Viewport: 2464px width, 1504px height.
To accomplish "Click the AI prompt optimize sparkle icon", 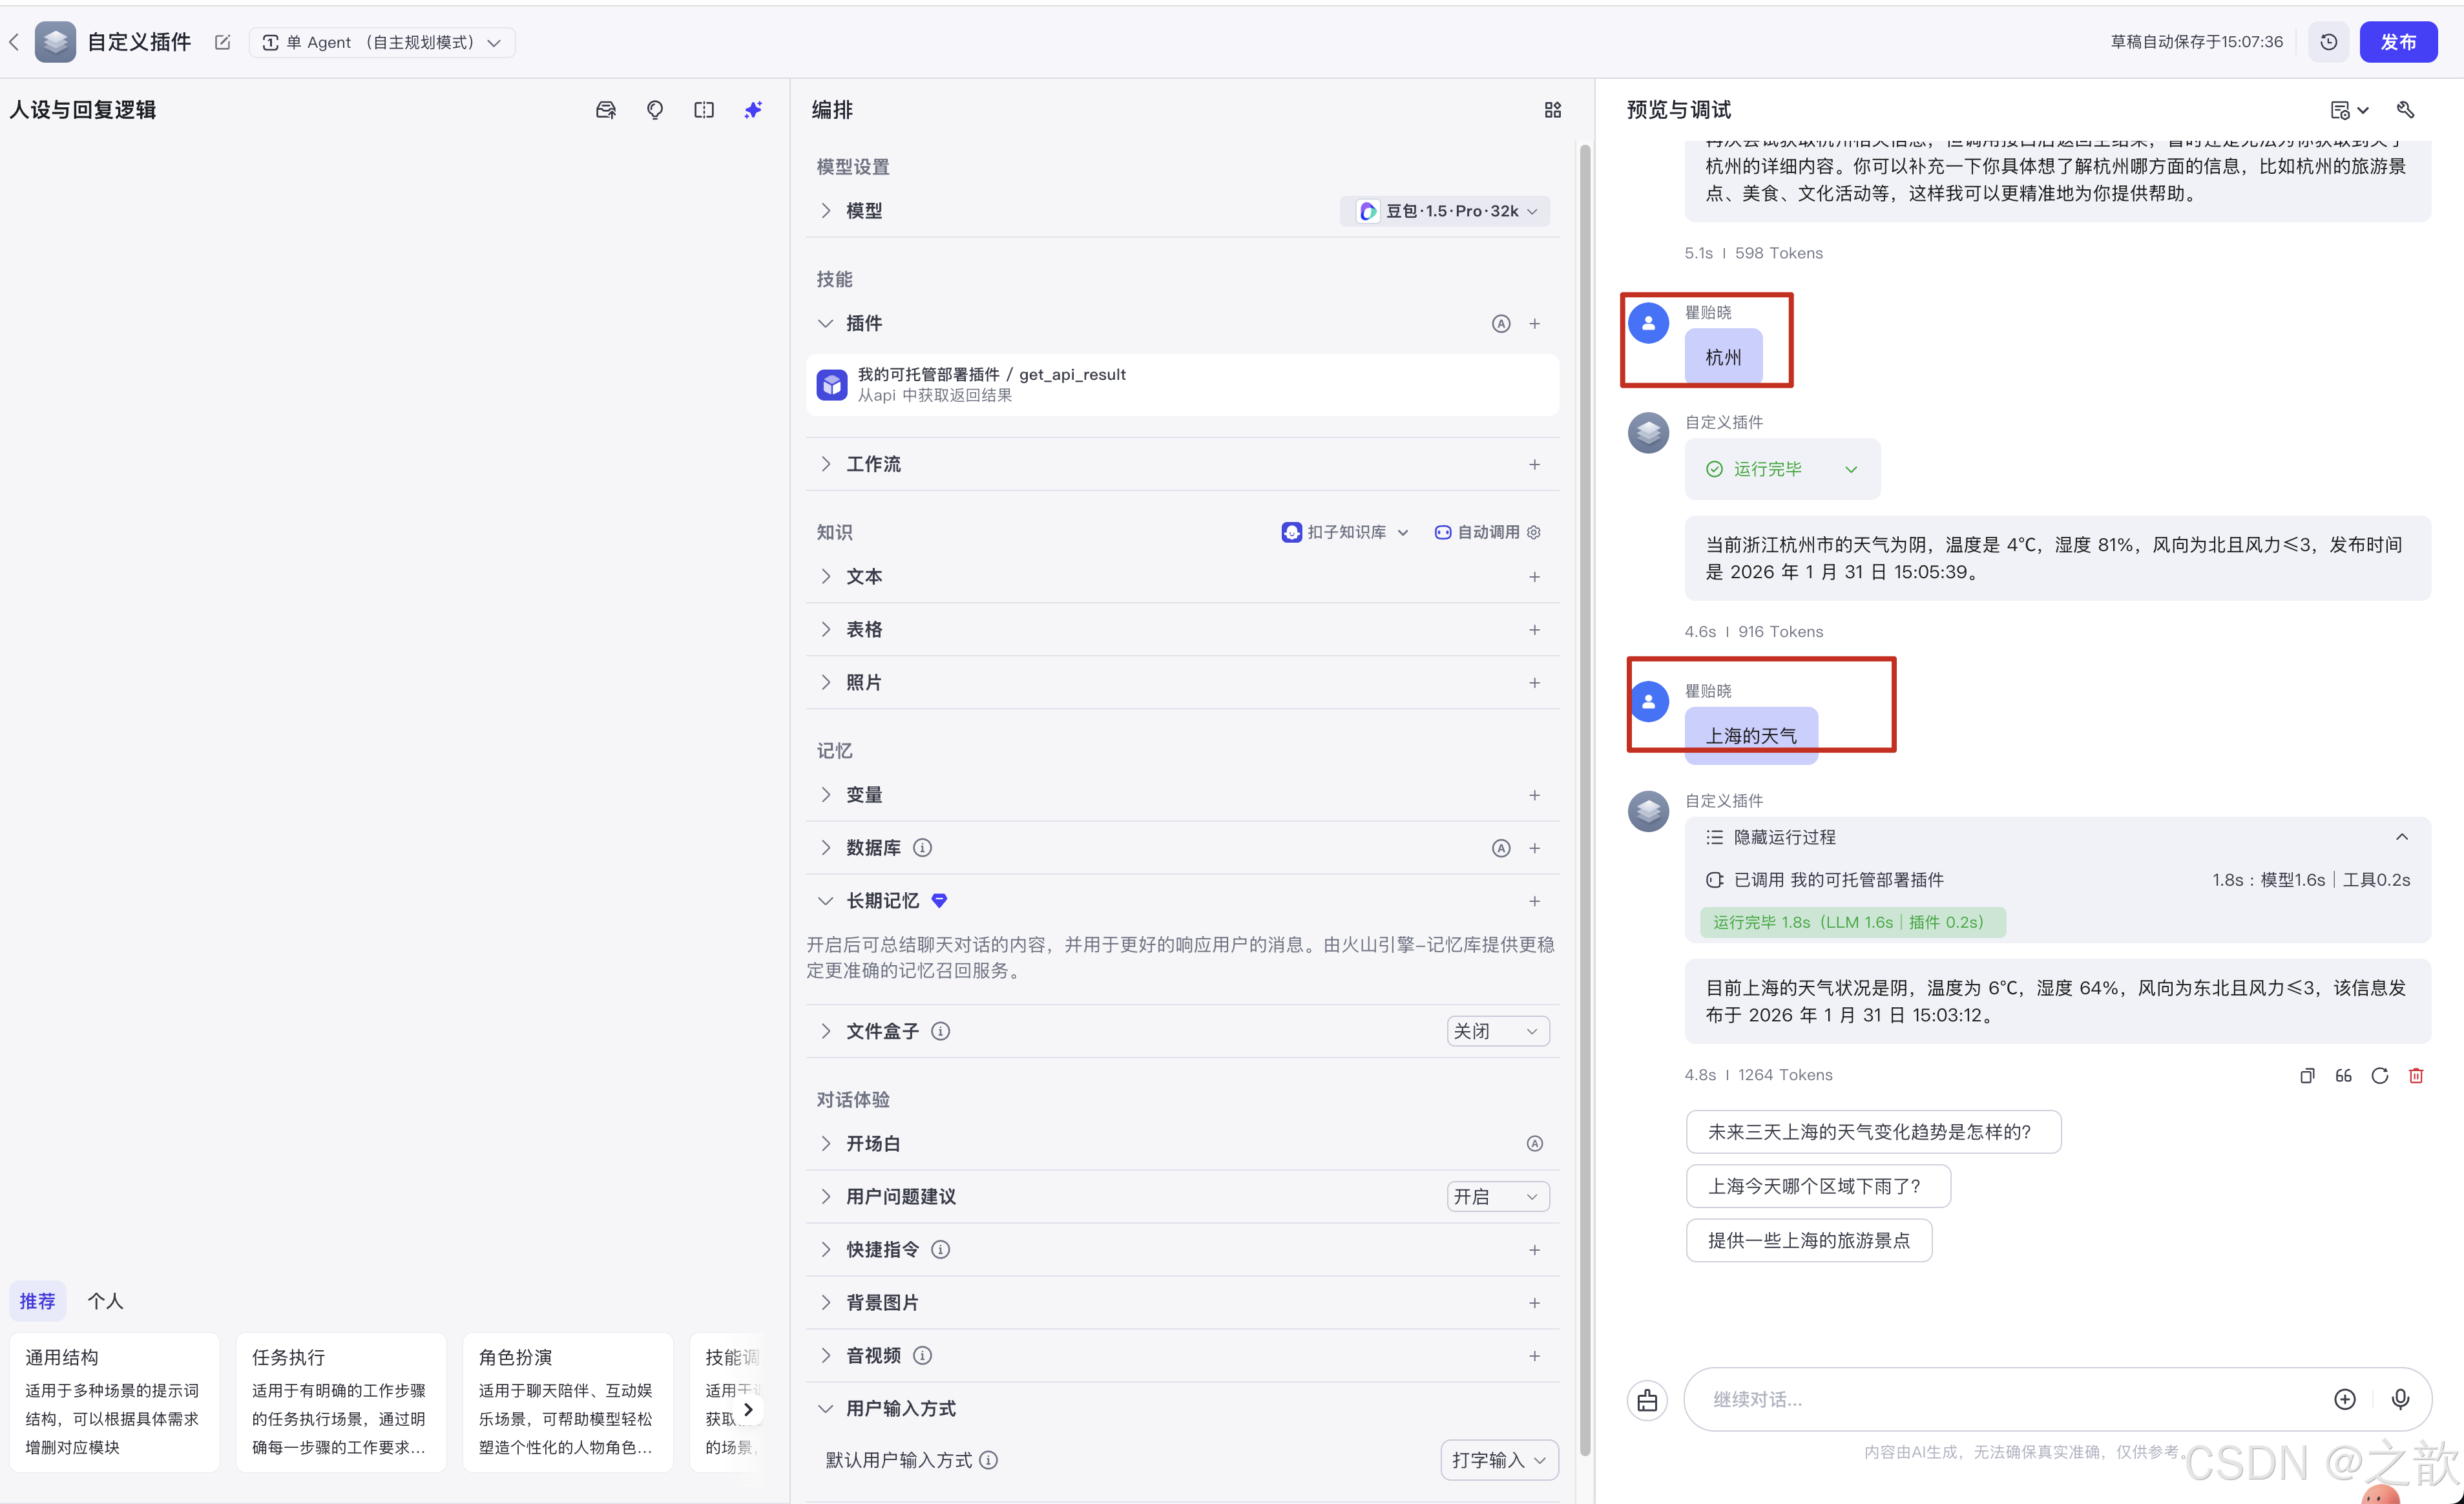I will 753,110.
